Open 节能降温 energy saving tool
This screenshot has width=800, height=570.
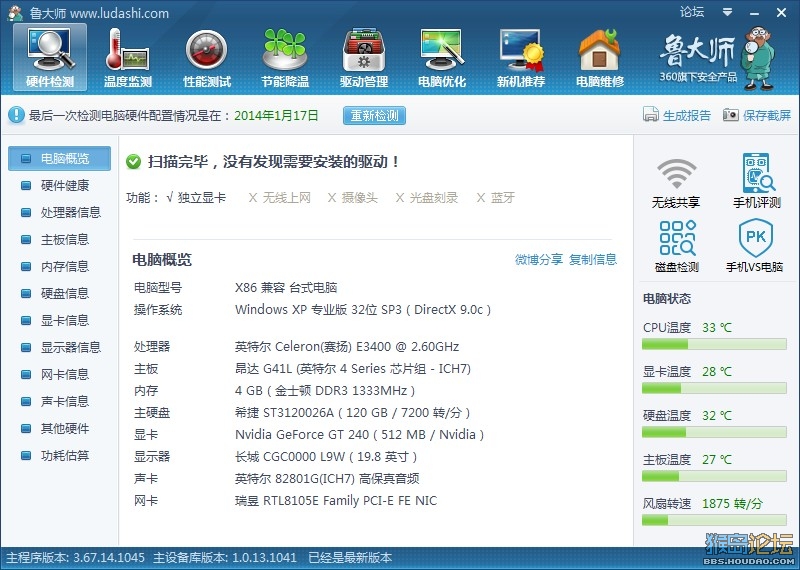click(x=285, y=57)
